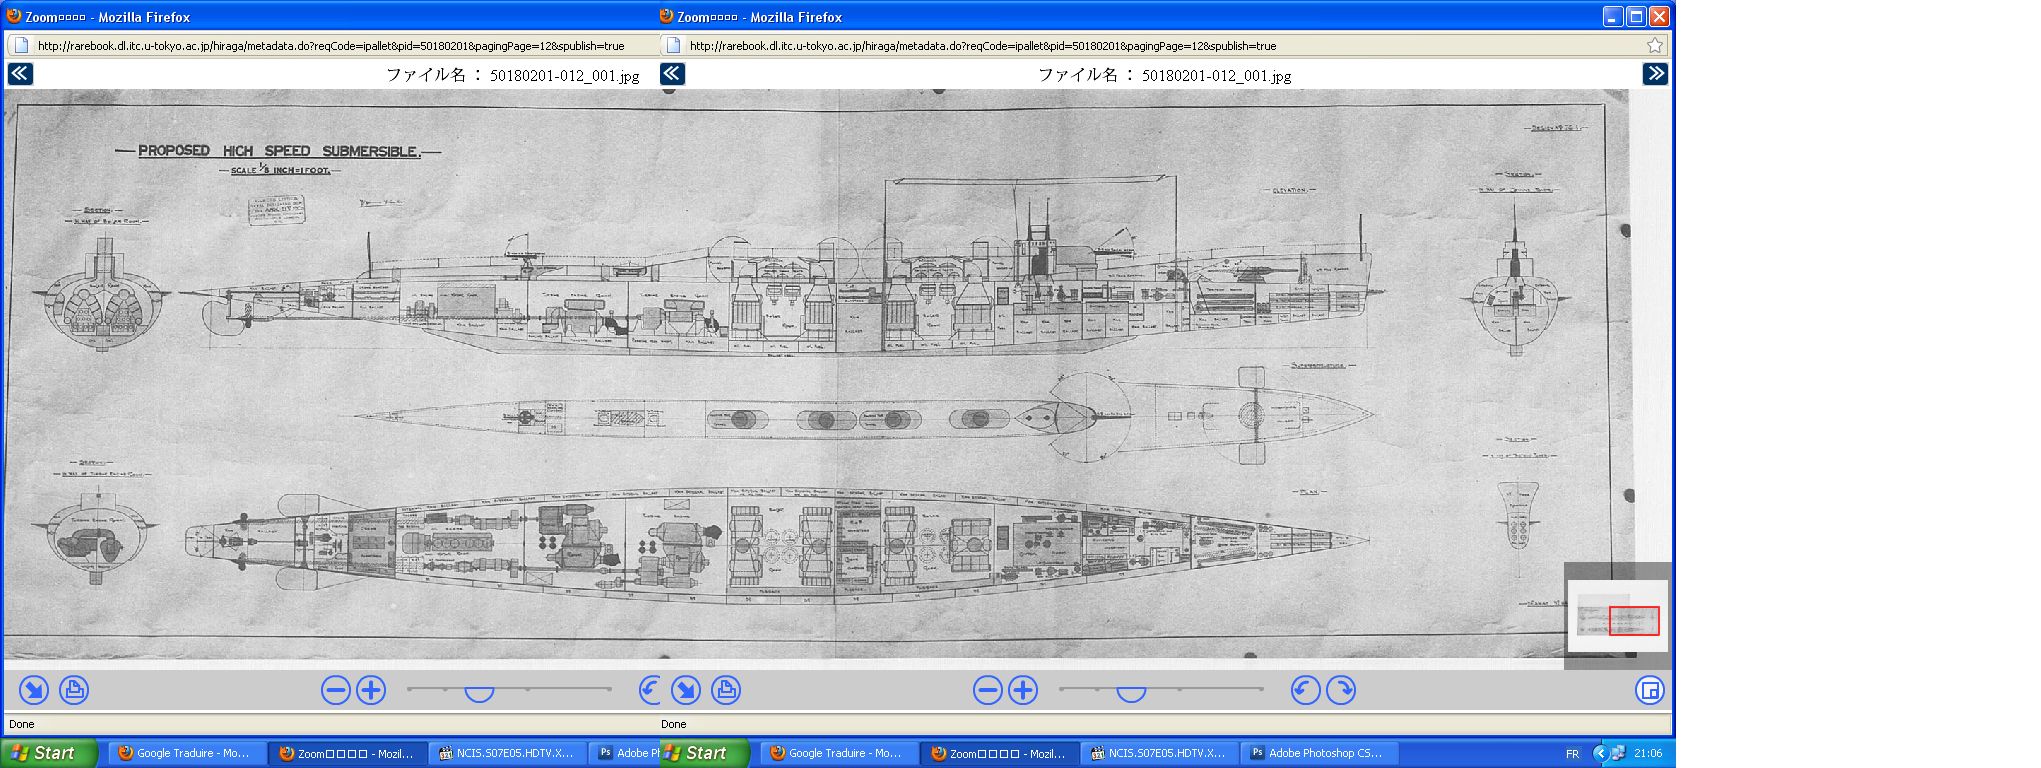The width and height of the screenshot is (2041, 768).
Task: Click the partially hidden rotate-left icon mid-toolbar
Action: point(649,690)
